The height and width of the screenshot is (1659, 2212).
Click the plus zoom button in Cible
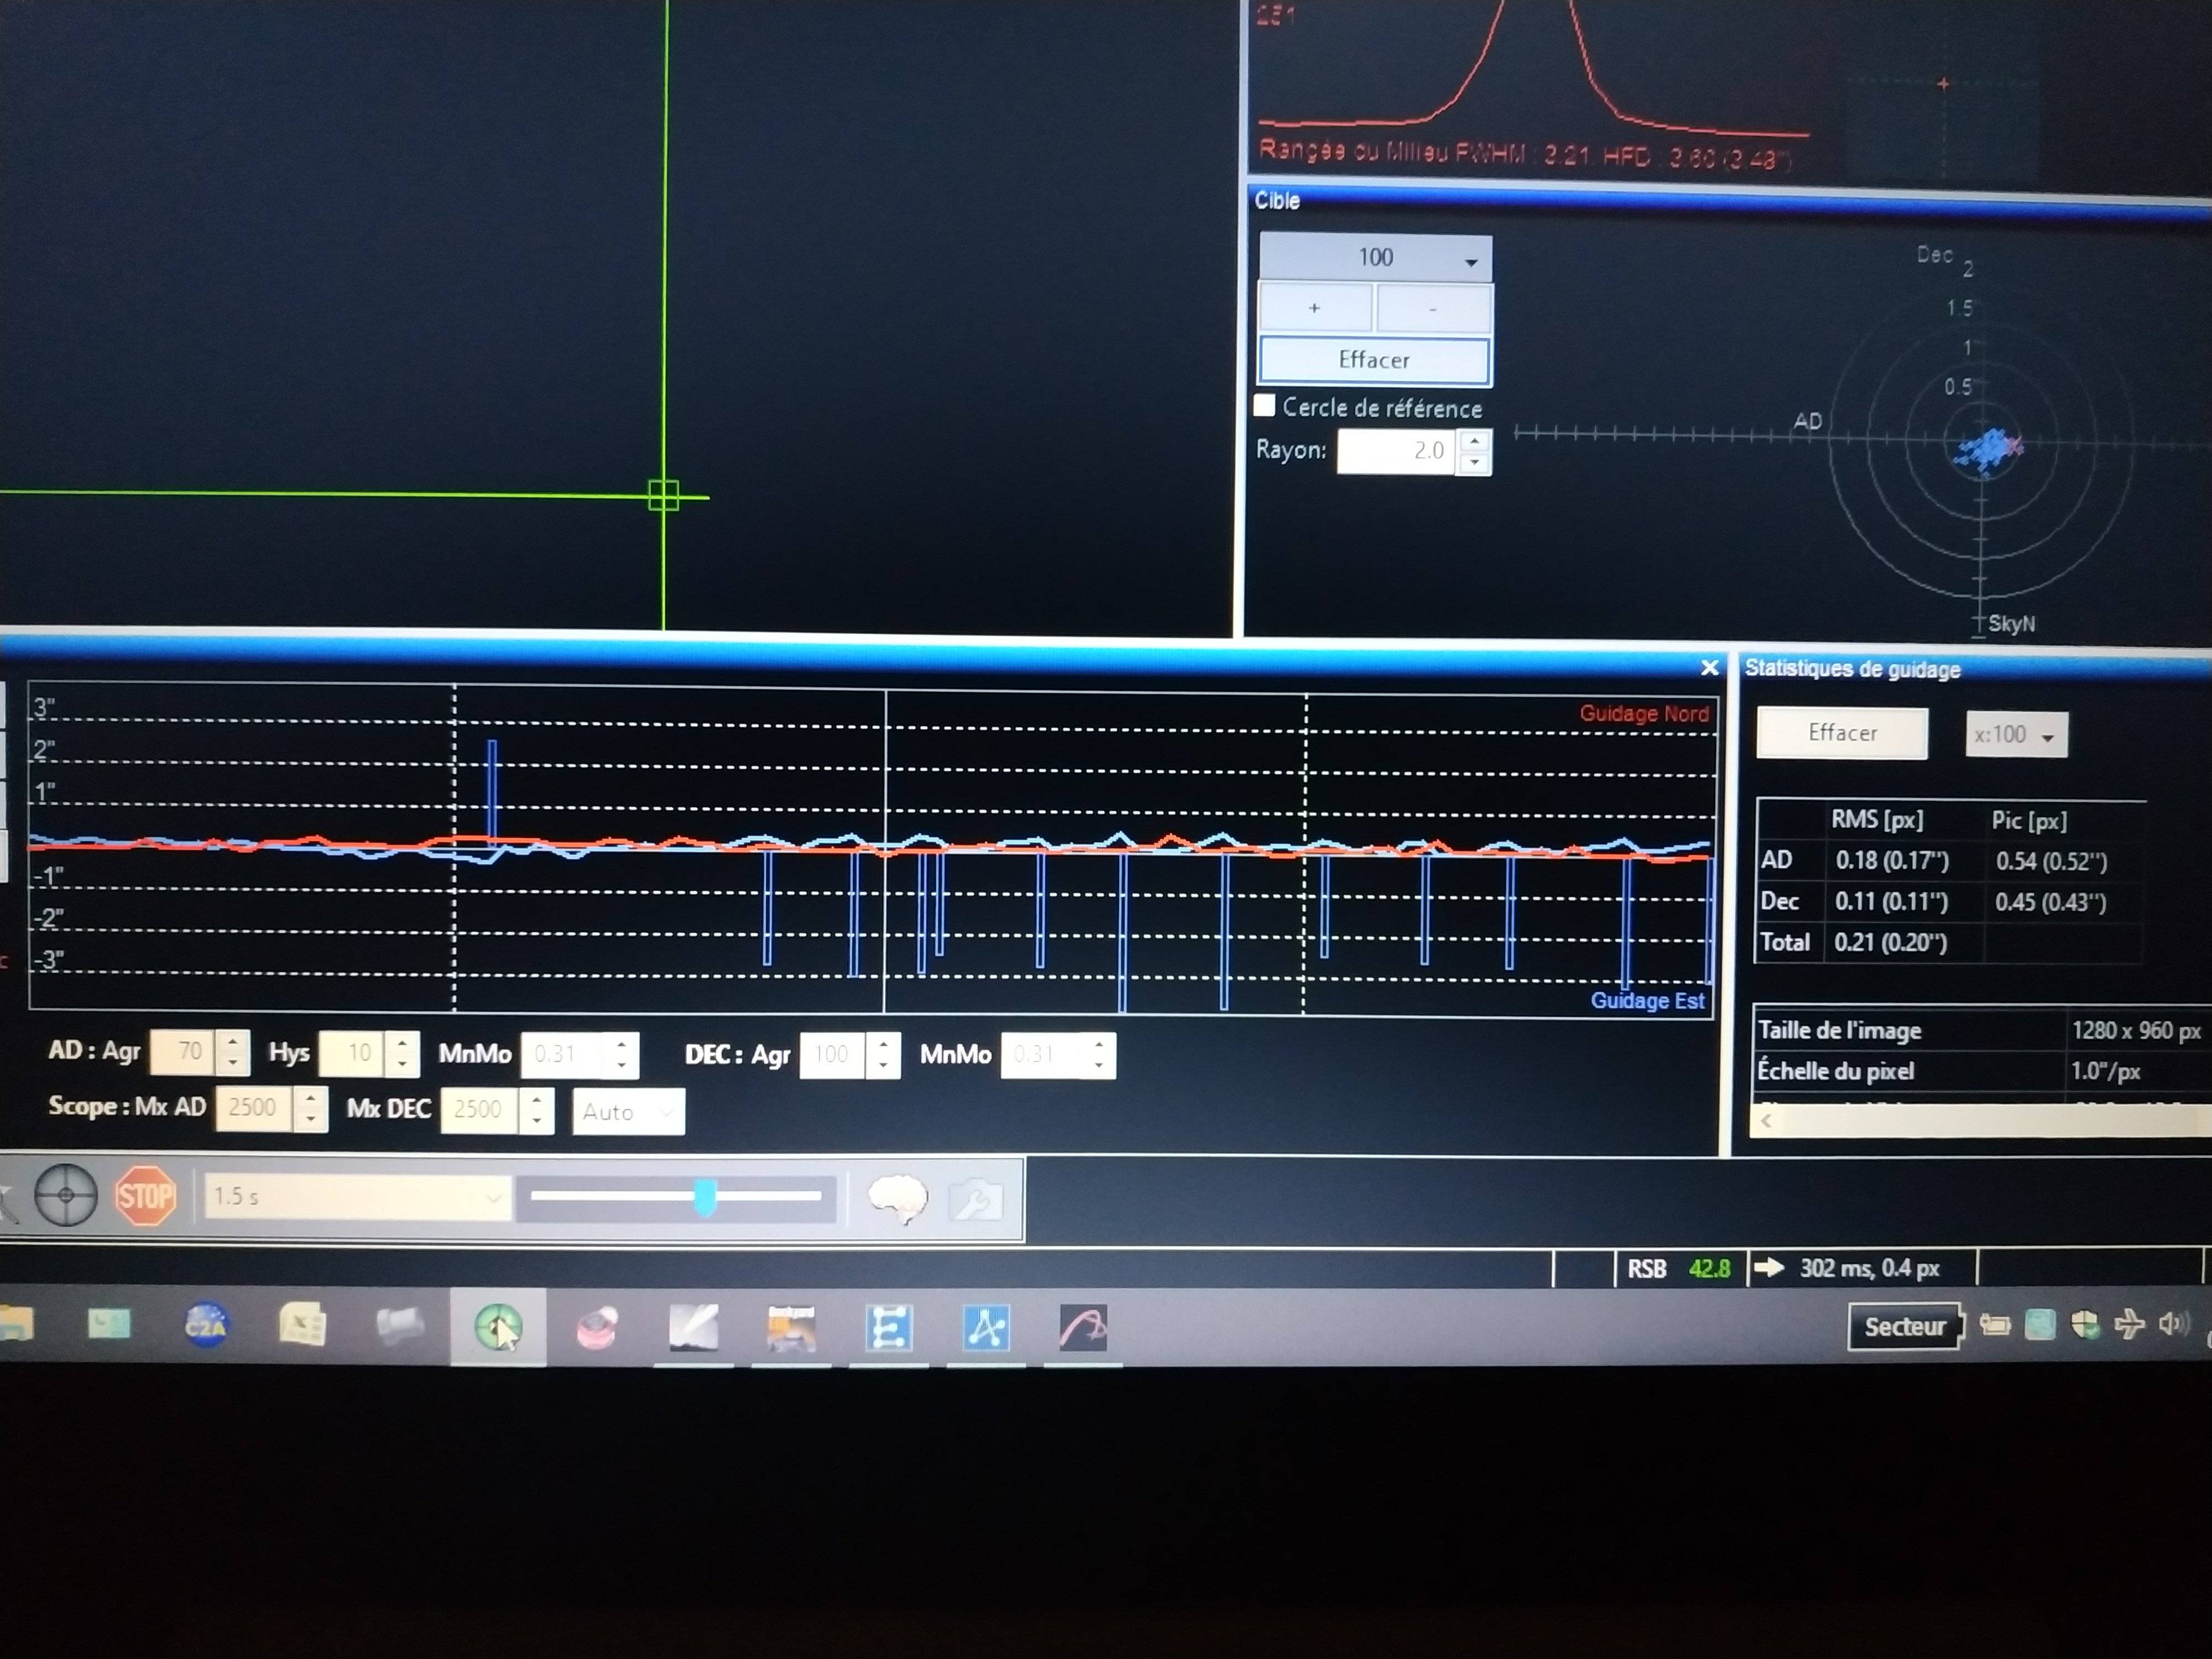click(1314, 308)
